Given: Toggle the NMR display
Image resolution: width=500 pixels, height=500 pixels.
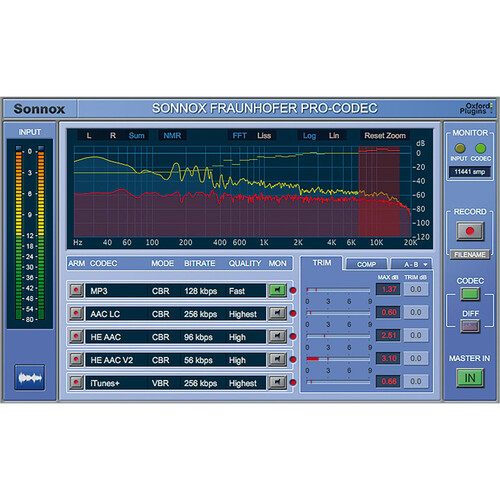Looking at the screenshot, I should [172, 136].
